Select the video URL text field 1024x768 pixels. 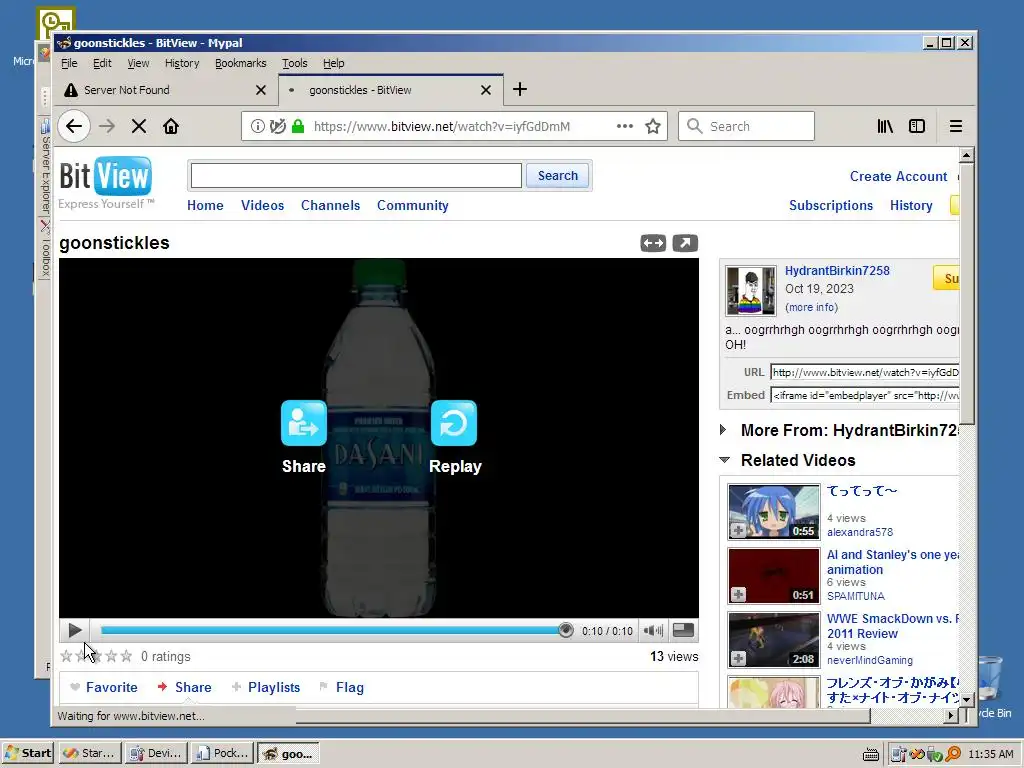(x=864, y=372)
